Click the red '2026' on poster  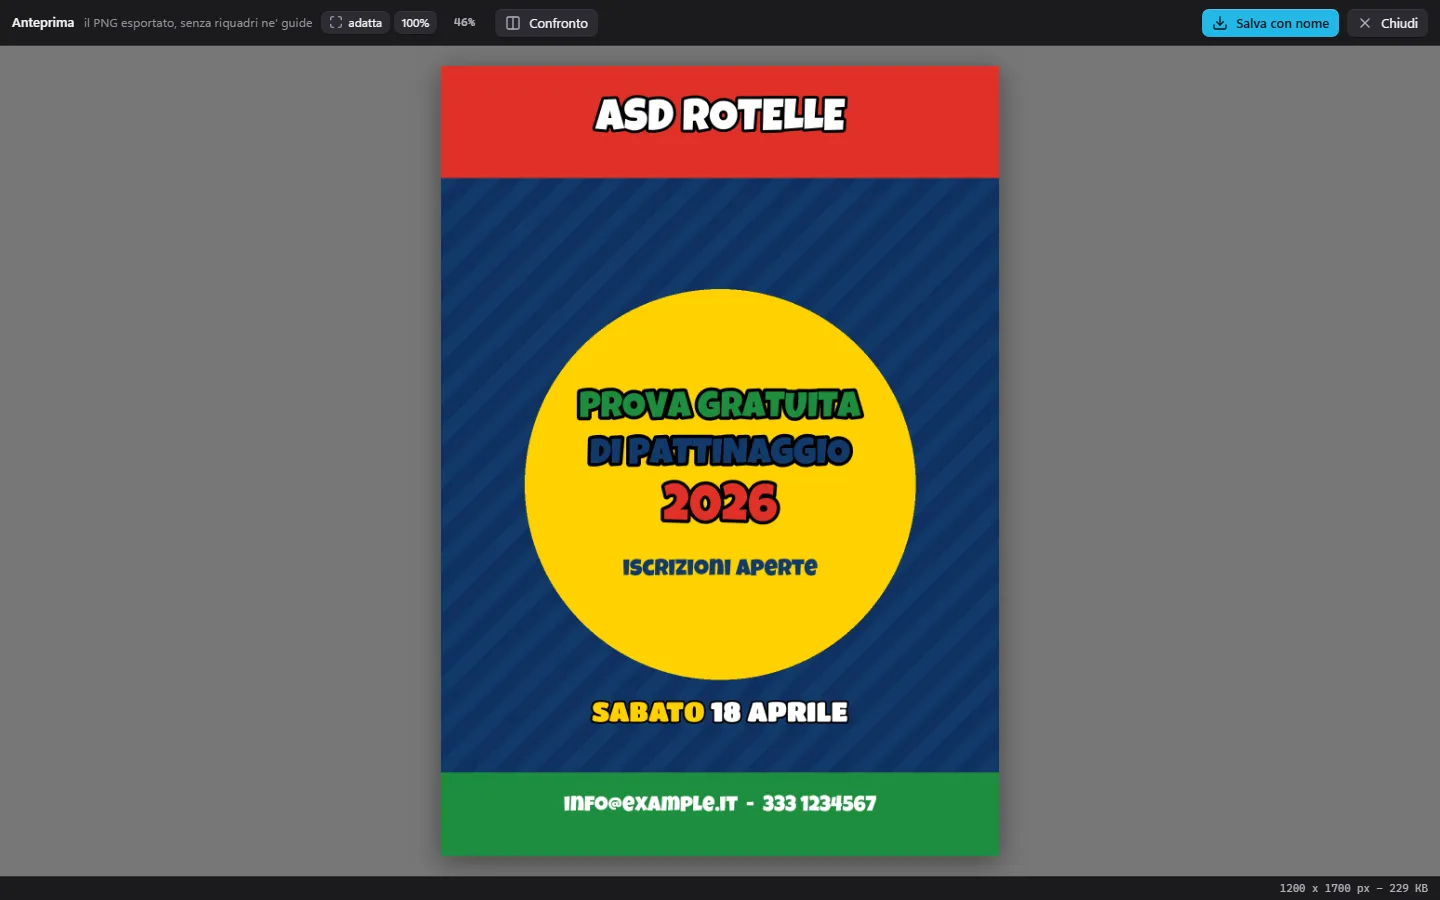pos(720,502)
